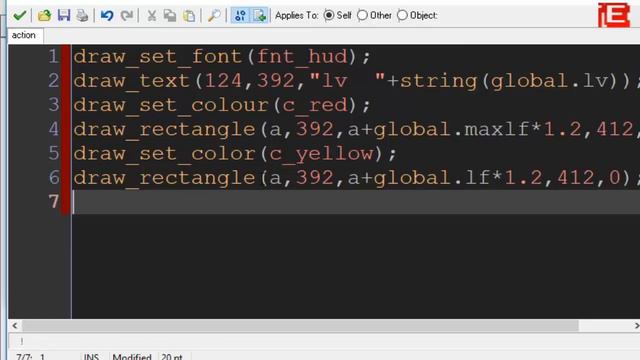Open a script file with folder icon
Screen dimensions: 640x360
(44, 16)
